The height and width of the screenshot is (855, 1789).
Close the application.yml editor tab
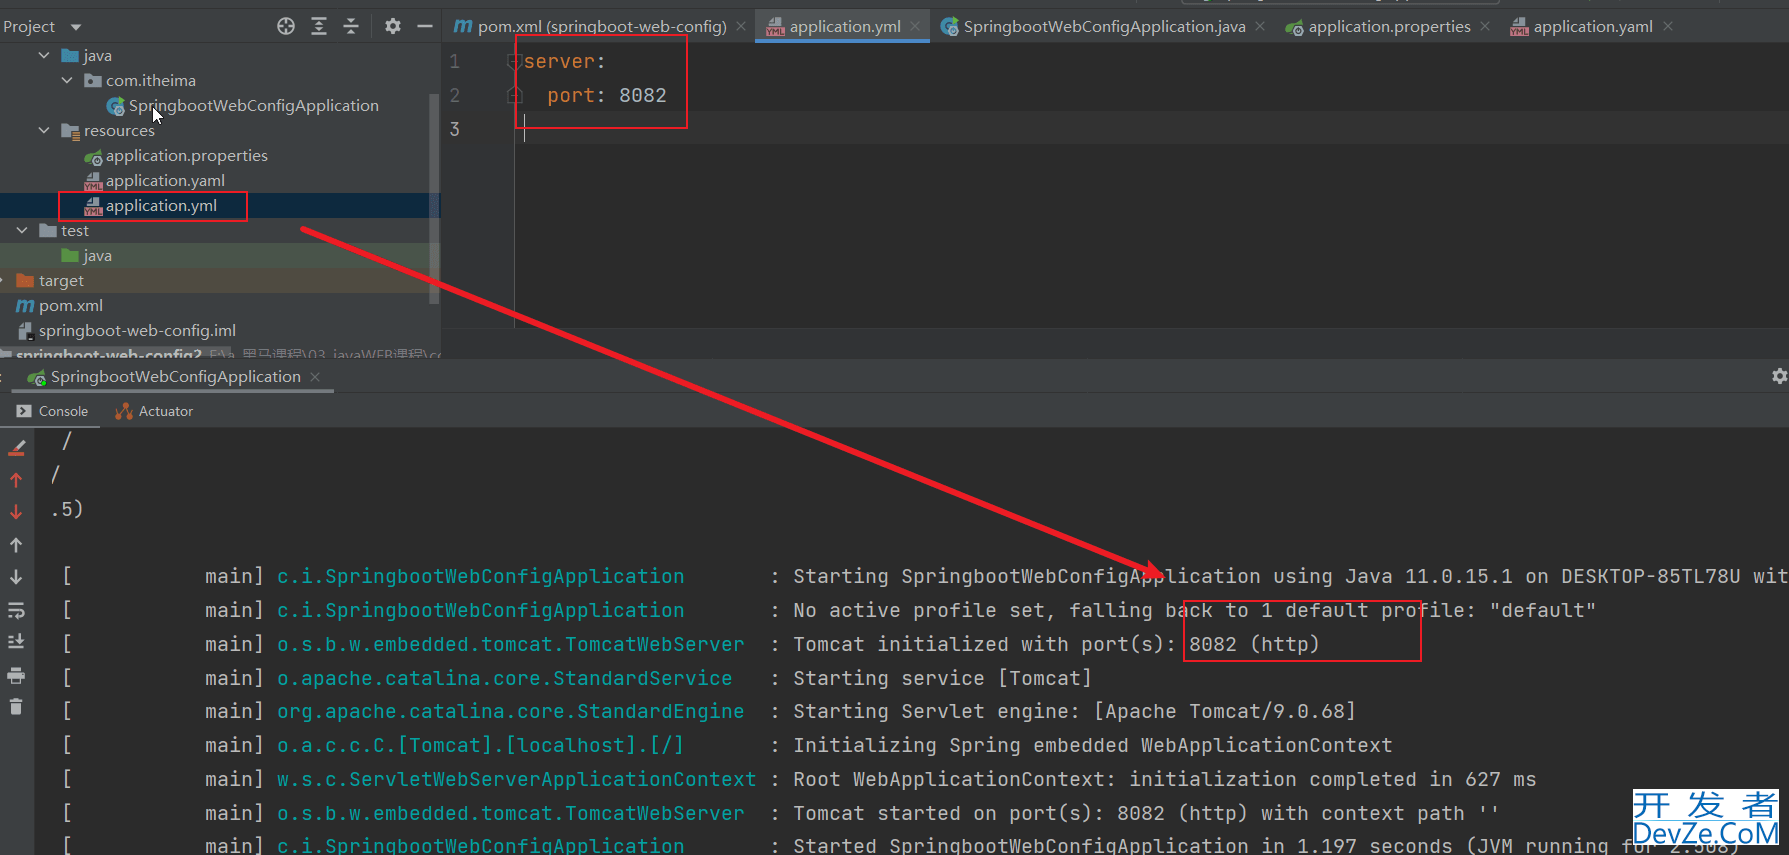tap(915, 26)
